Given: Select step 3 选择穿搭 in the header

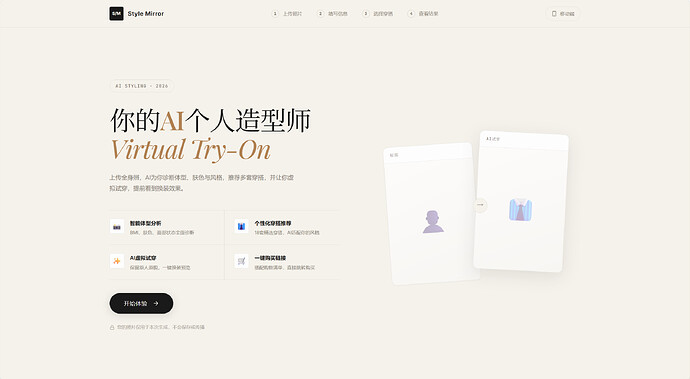Looking at the screenshot, I should (x=378, y=14).
